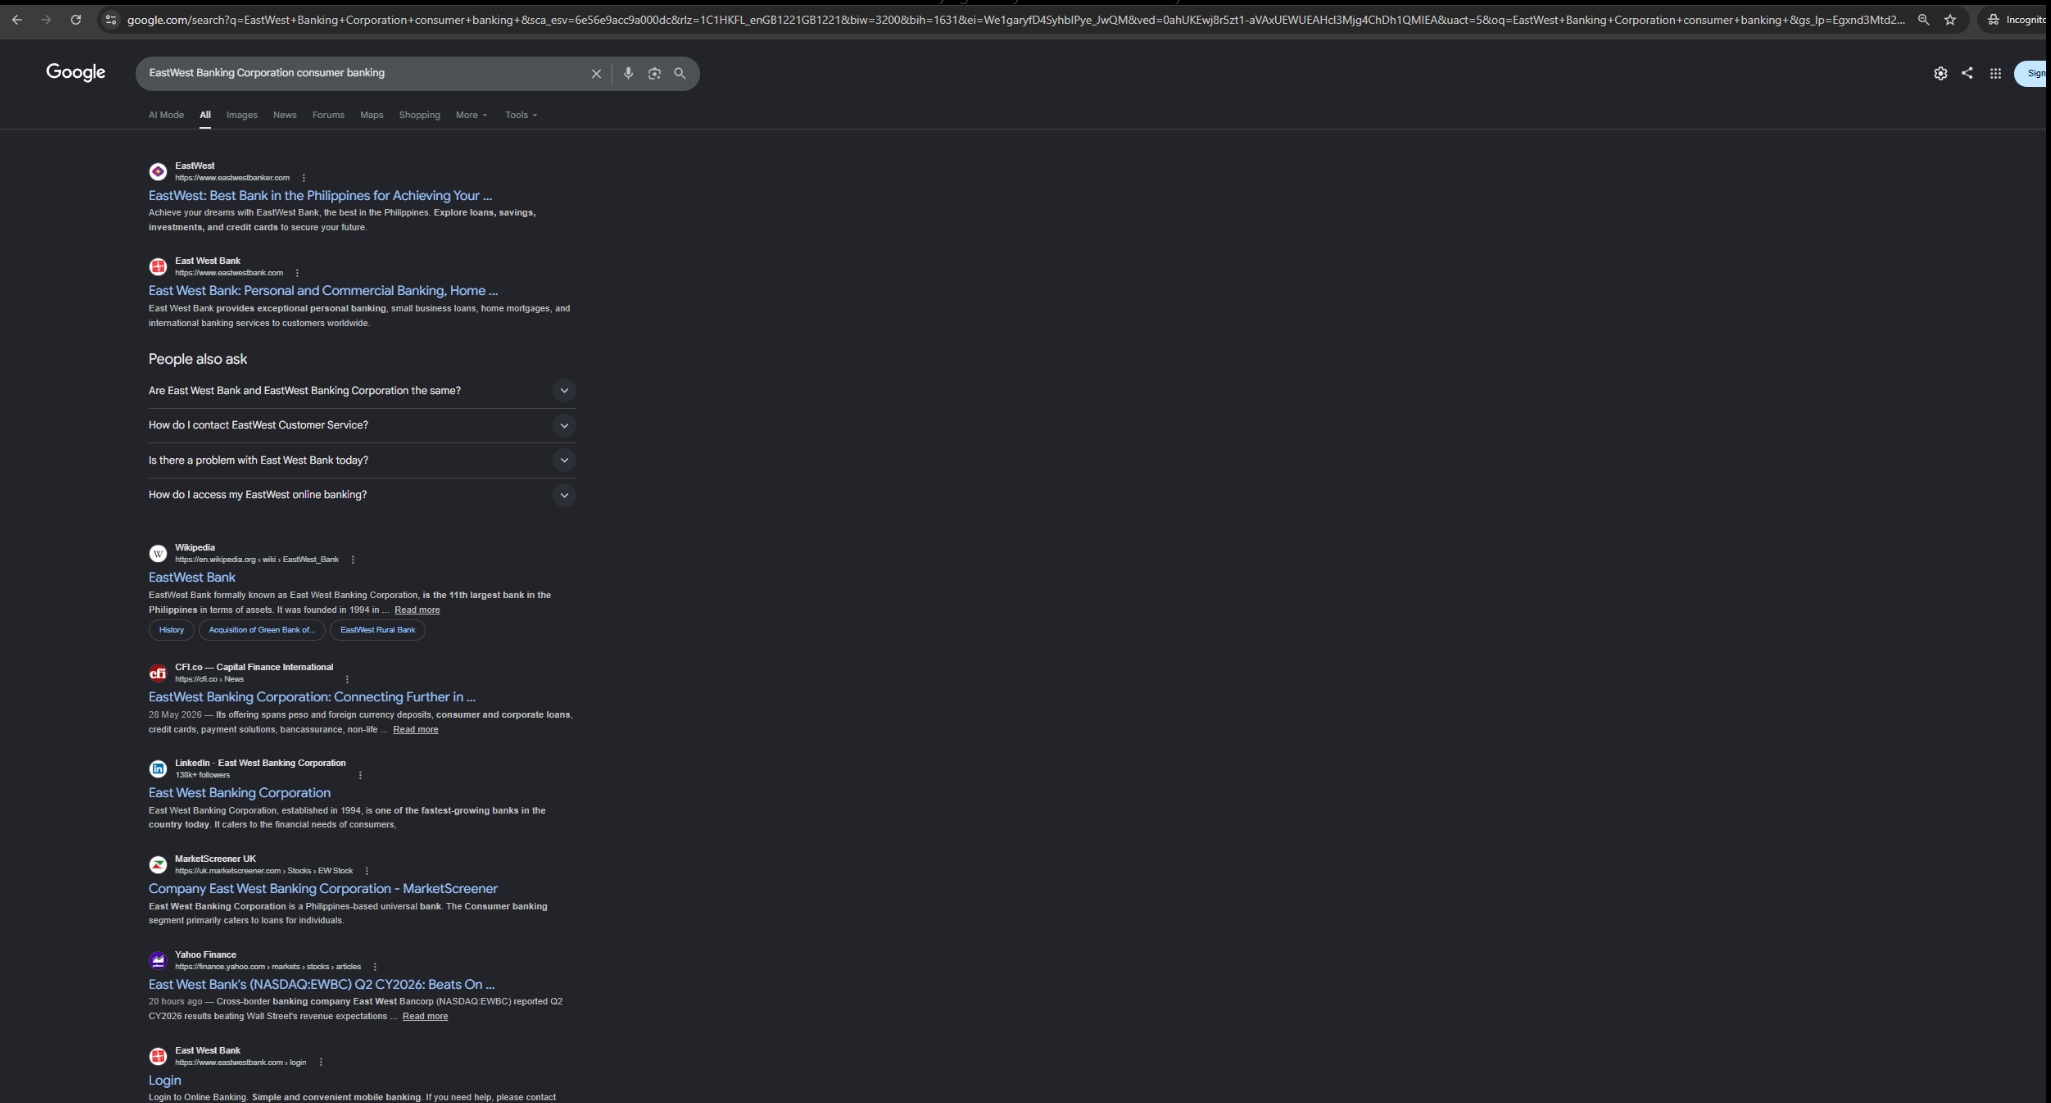Clear the search box with the X icon

pyautogui.click(x=597, y=73)
